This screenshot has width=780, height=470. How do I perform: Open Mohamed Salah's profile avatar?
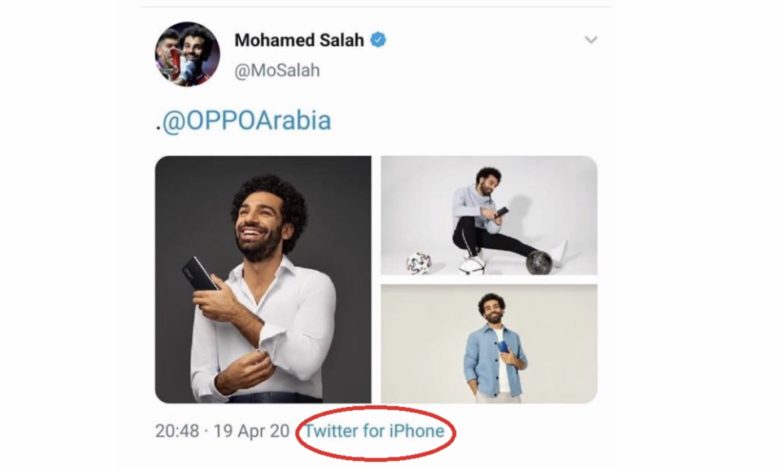pyautogui.click(x=187, y=53)
